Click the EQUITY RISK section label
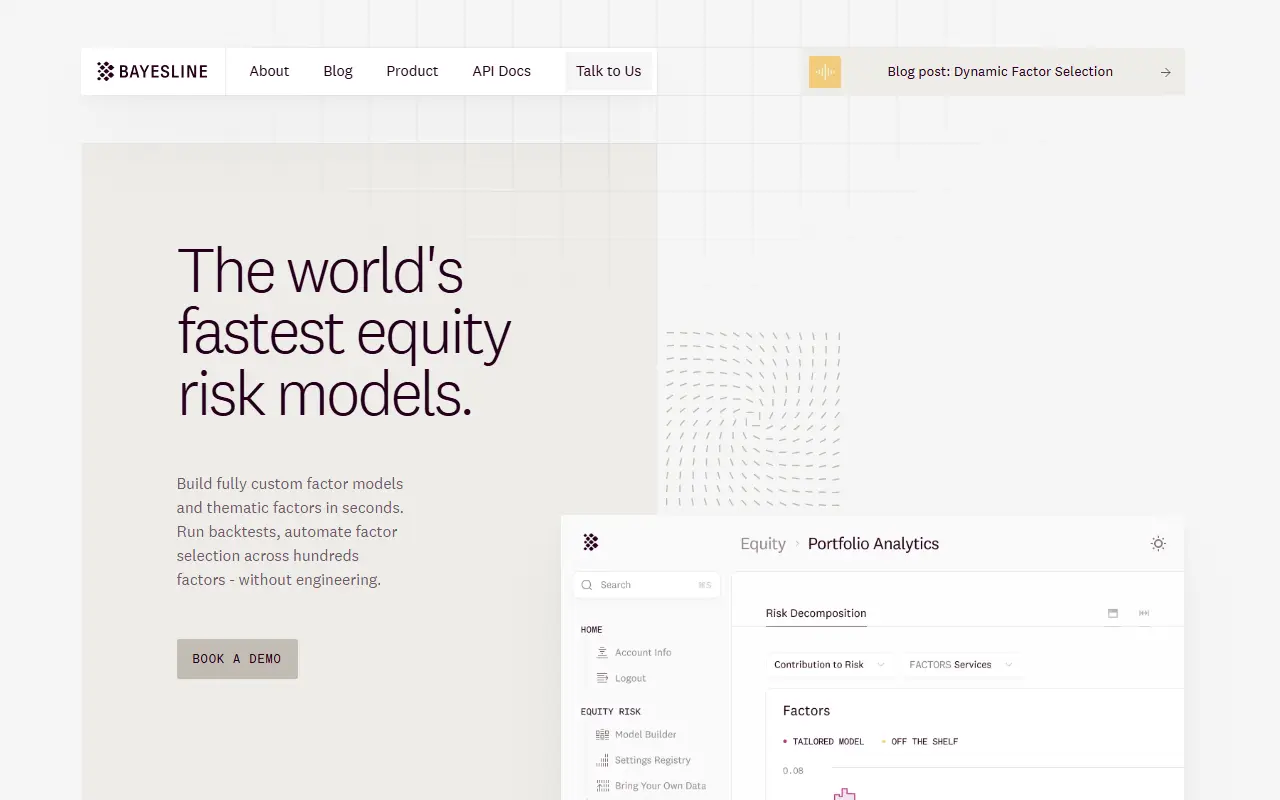 point(611,712)
